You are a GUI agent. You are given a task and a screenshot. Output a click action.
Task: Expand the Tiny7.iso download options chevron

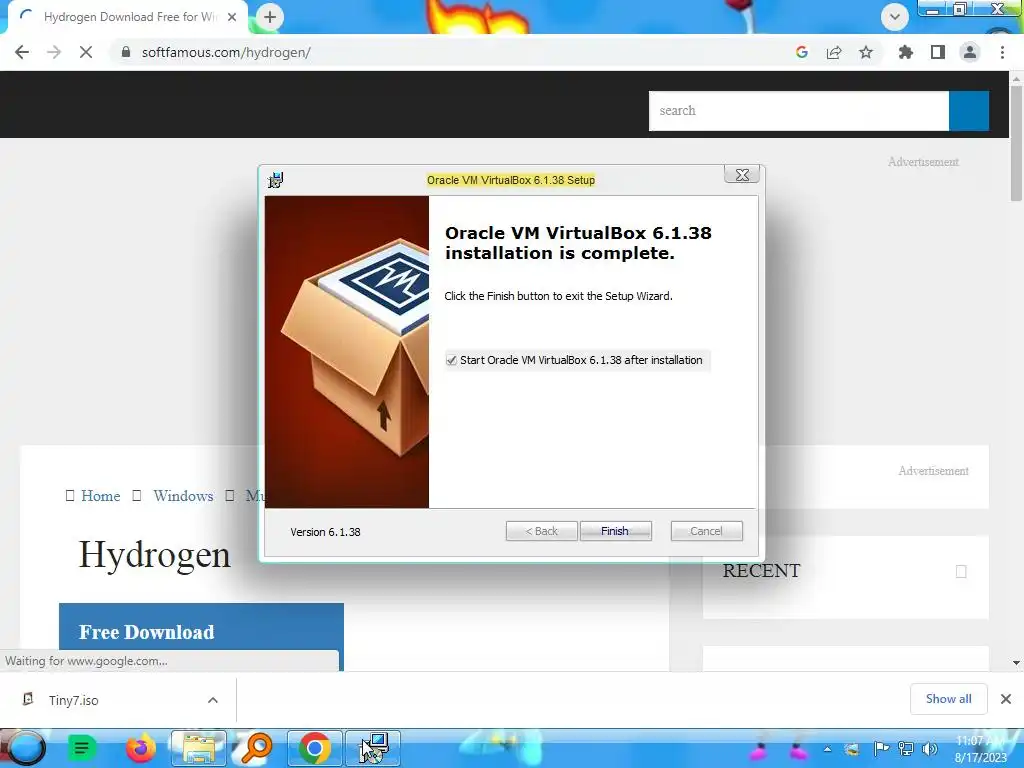(213, 700)
